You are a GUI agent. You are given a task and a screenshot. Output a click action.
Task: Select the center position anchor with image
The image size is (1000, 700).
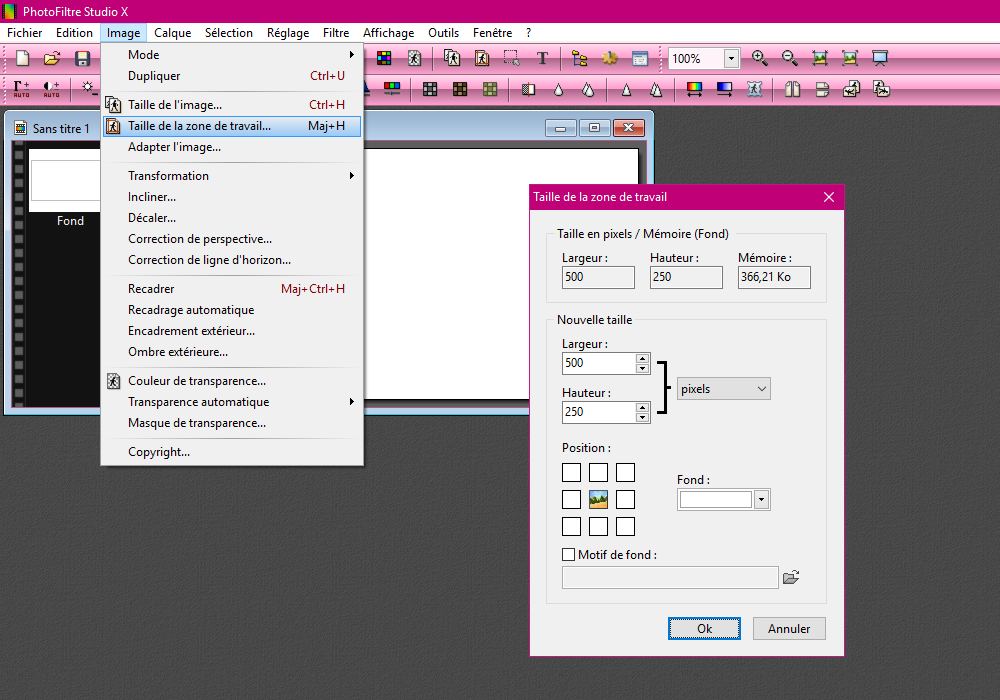[x=598, y=499]
